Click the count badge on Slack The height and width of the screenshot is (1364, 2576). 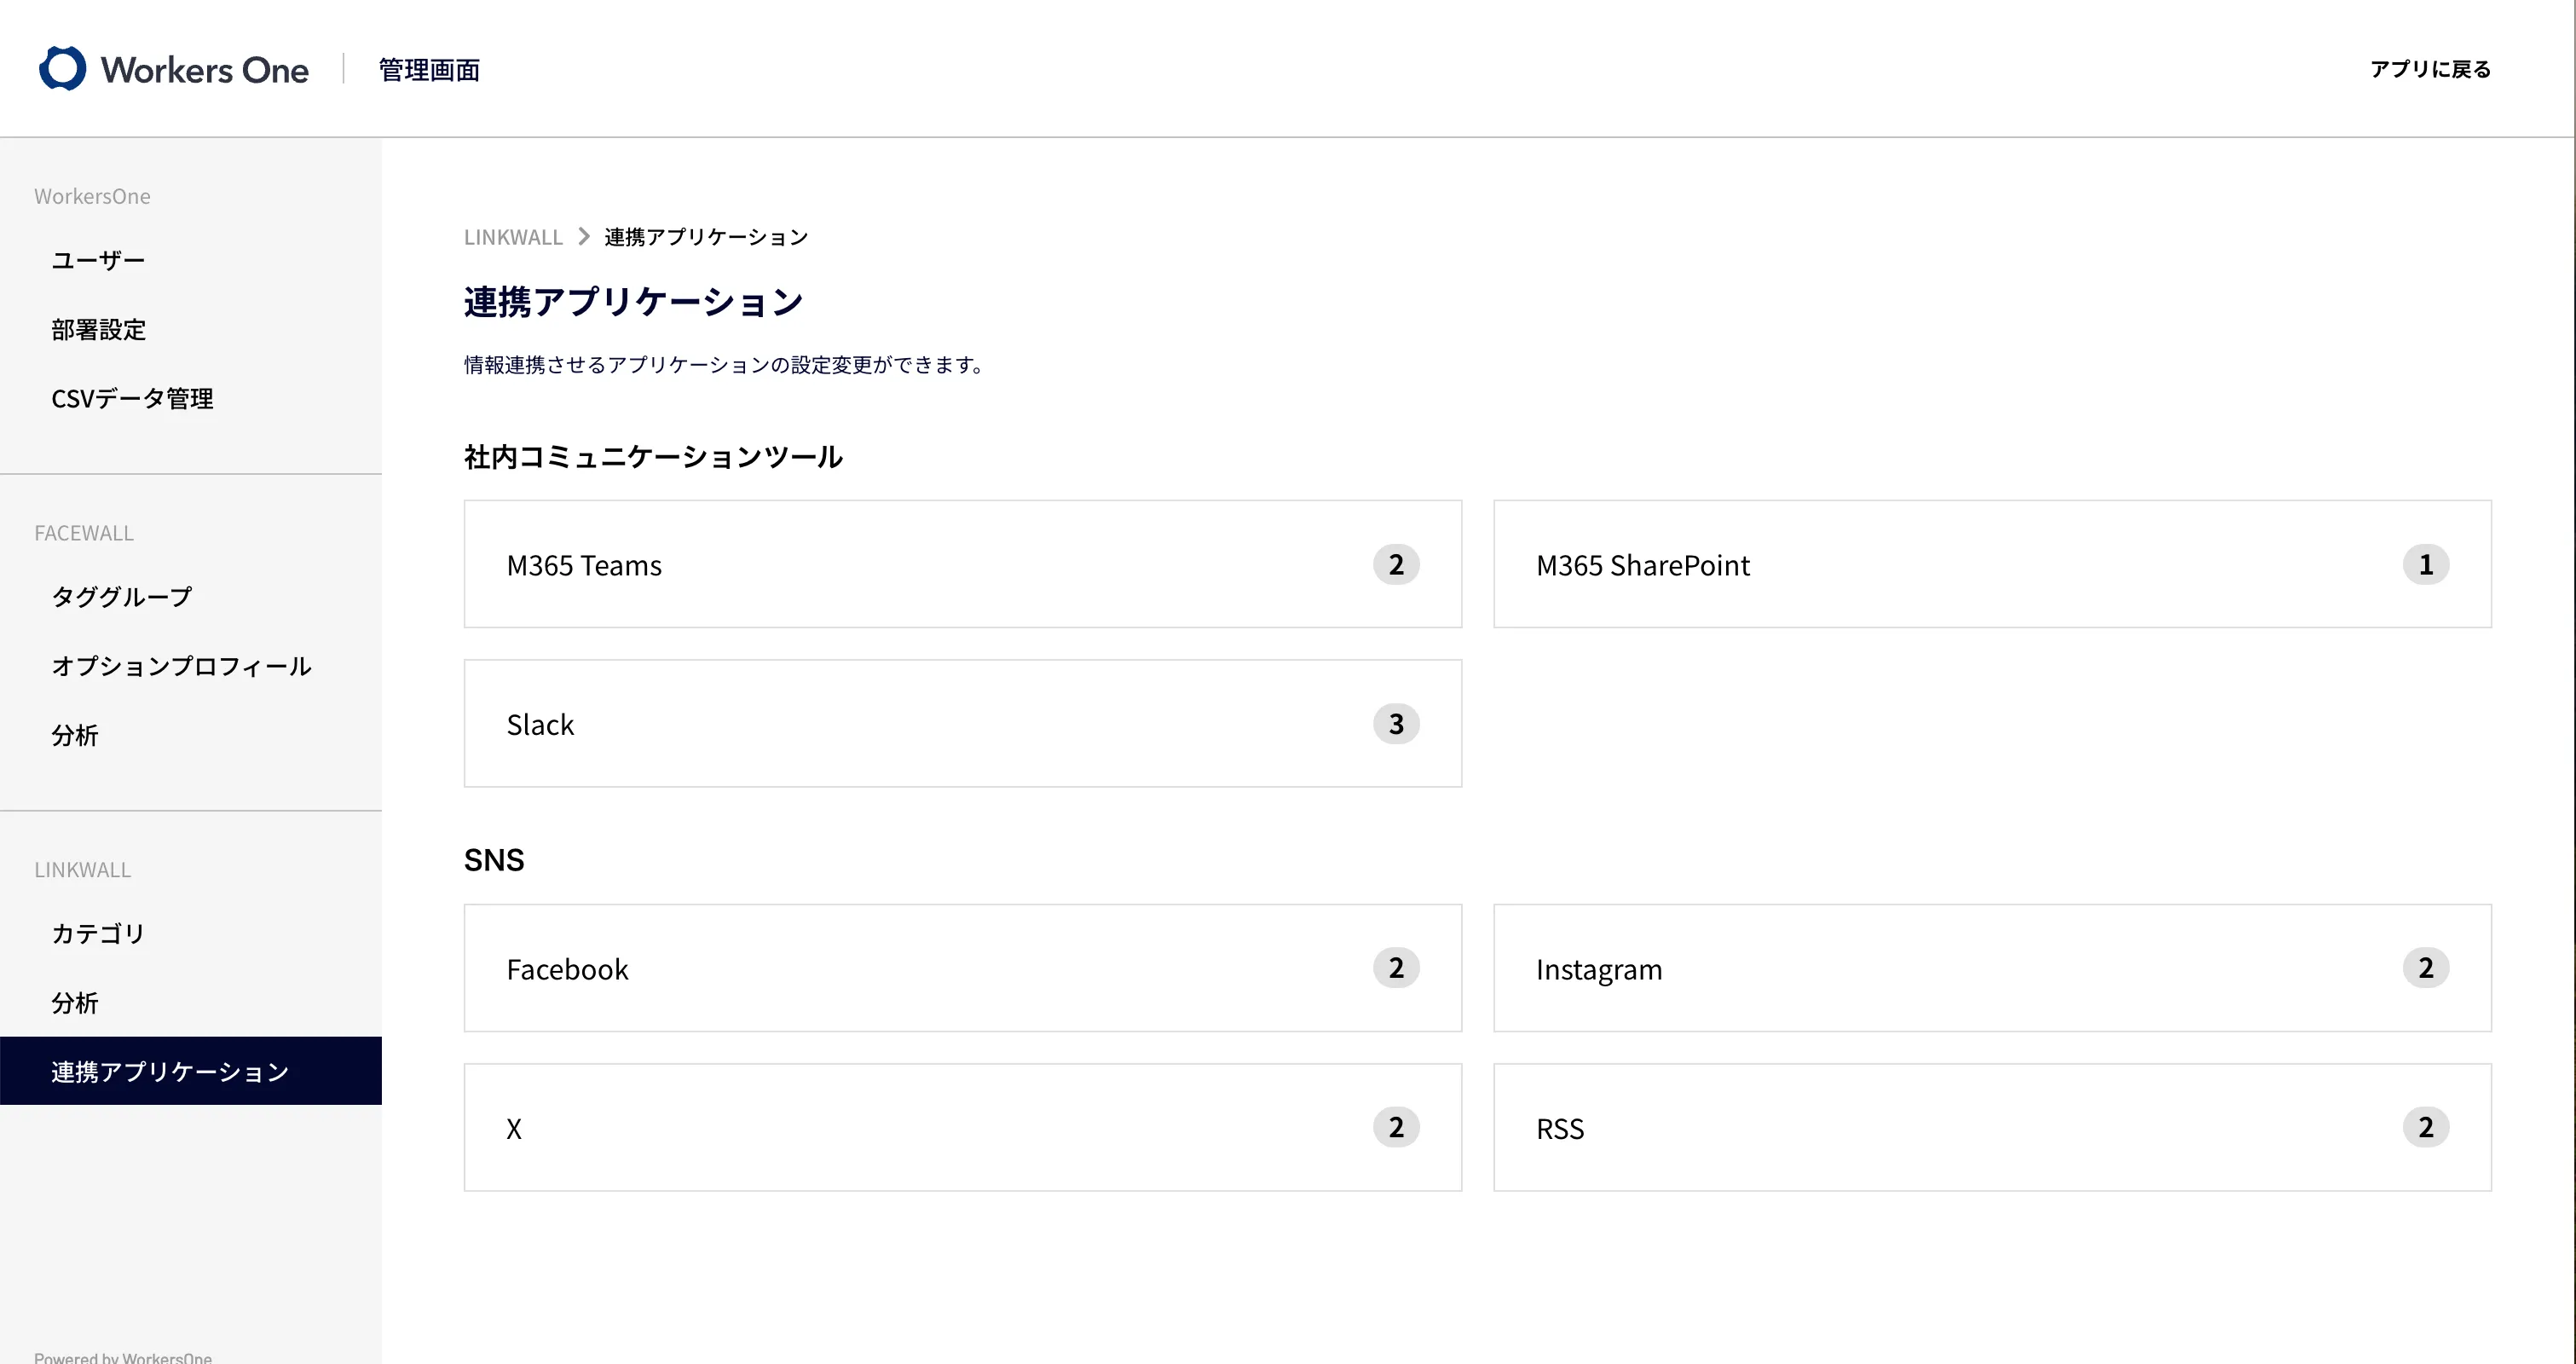click(1396, 723)
